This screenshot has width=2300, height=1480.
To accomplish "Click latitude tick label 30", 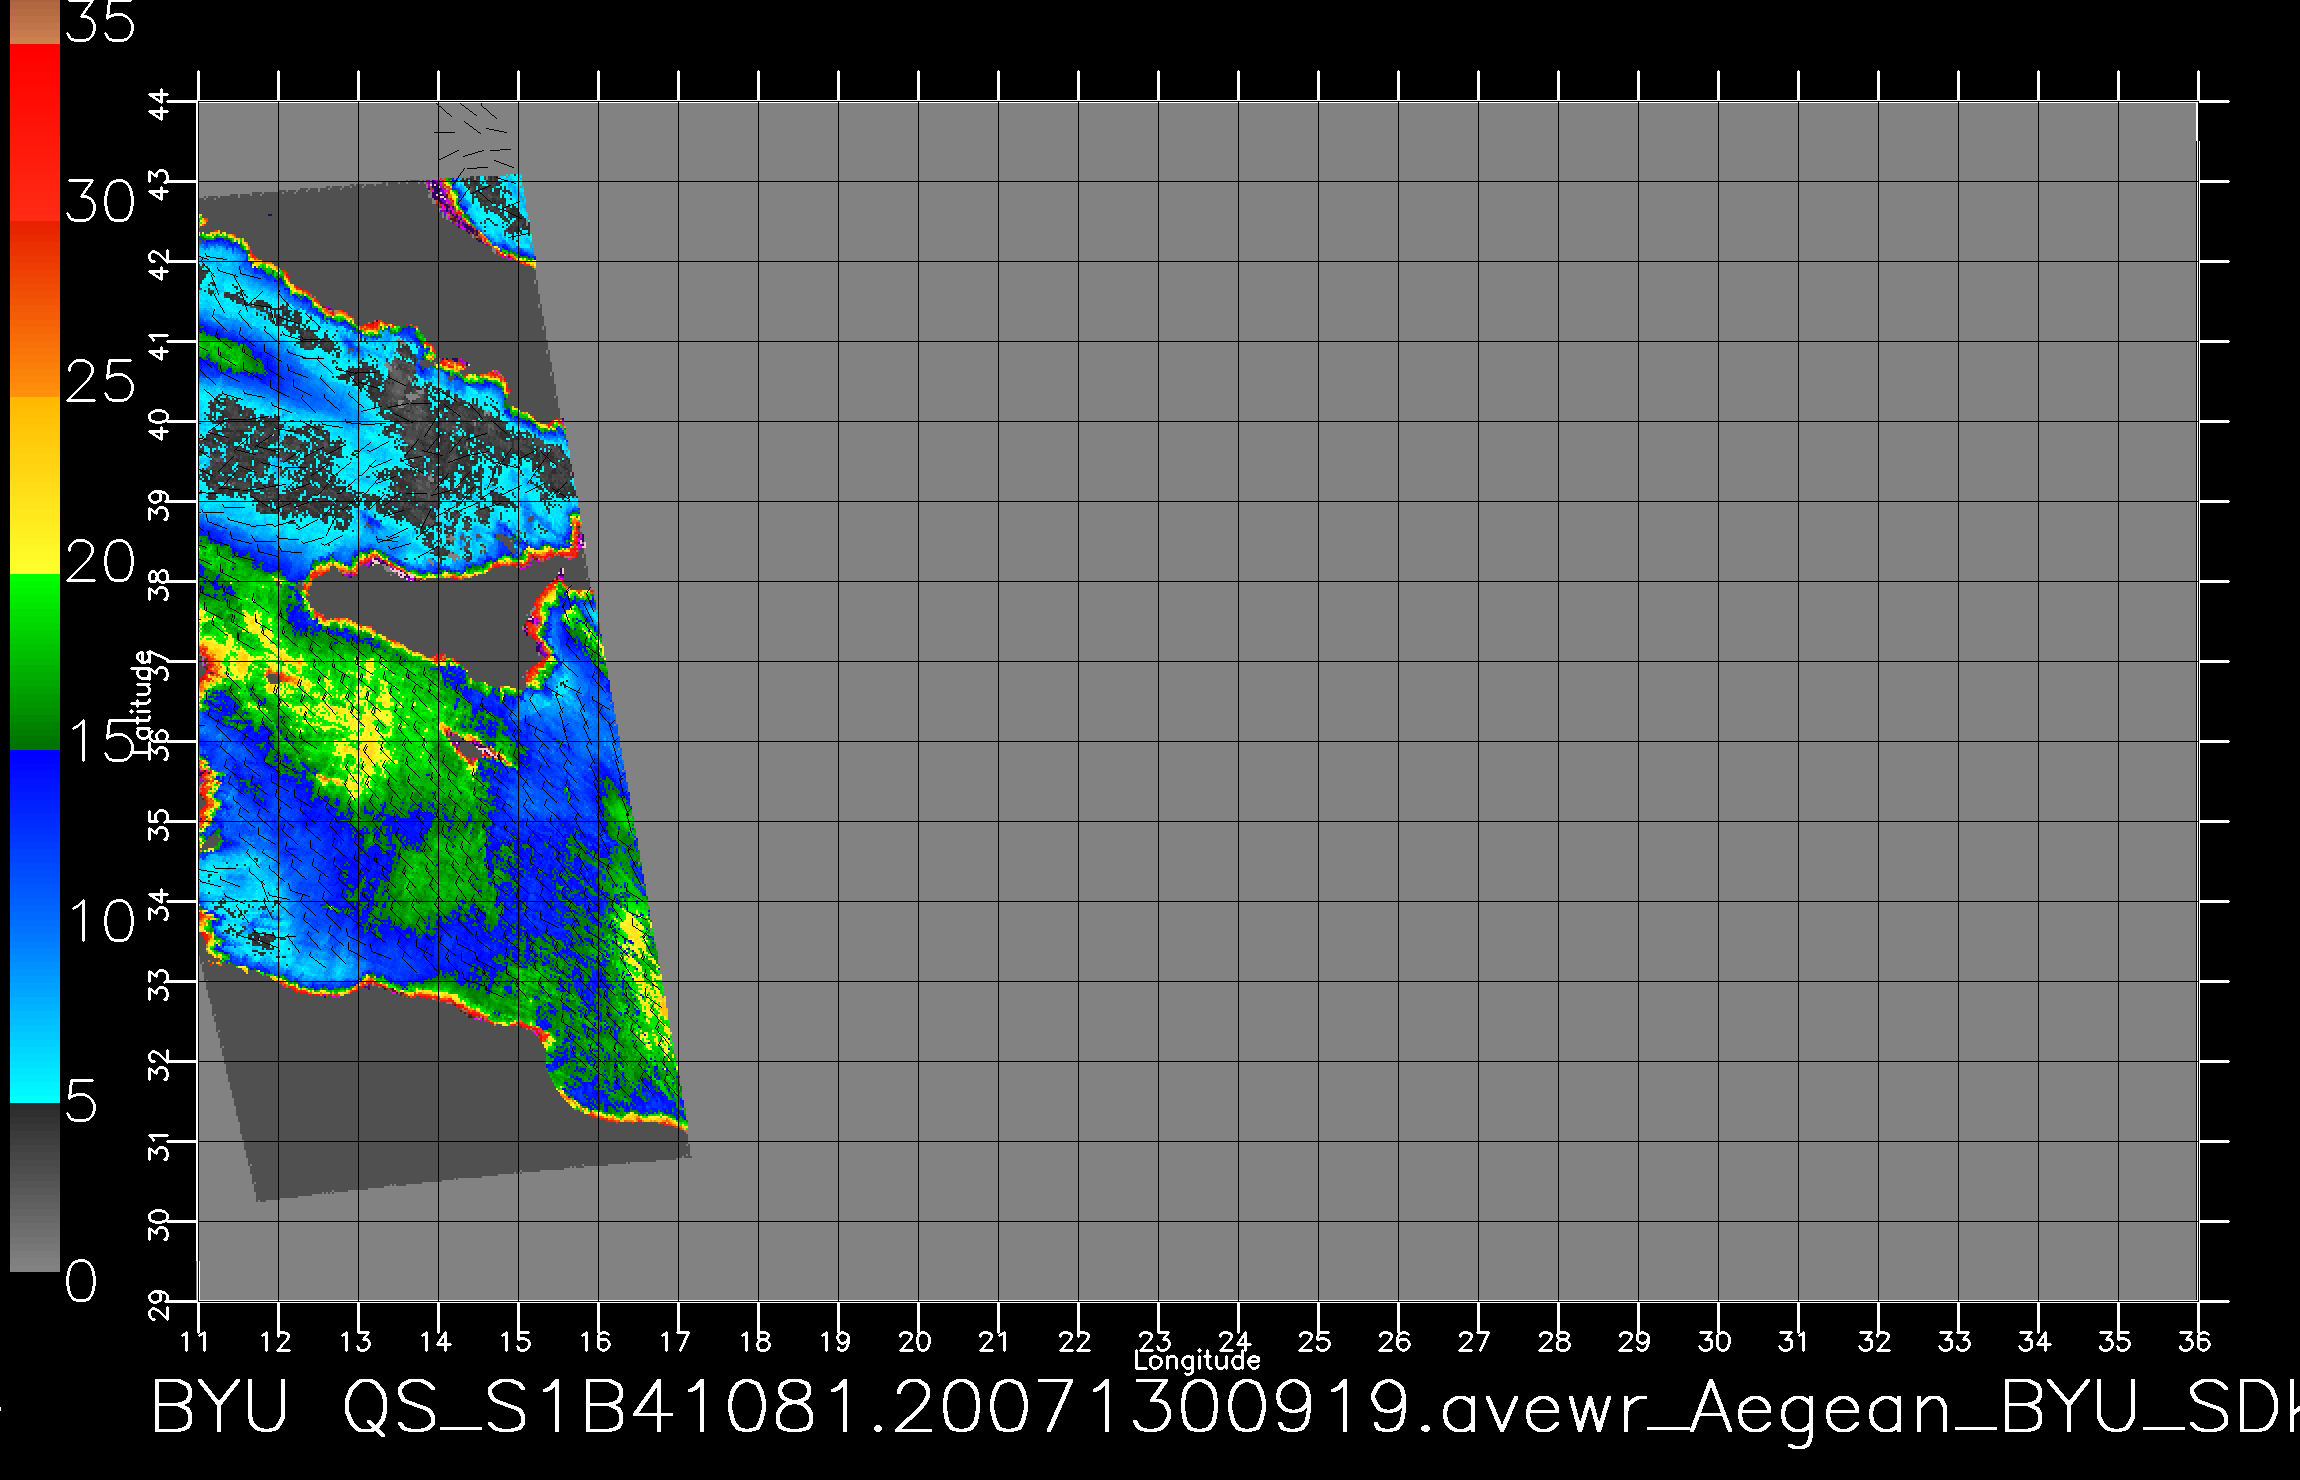I will [x=161, y=1224].
